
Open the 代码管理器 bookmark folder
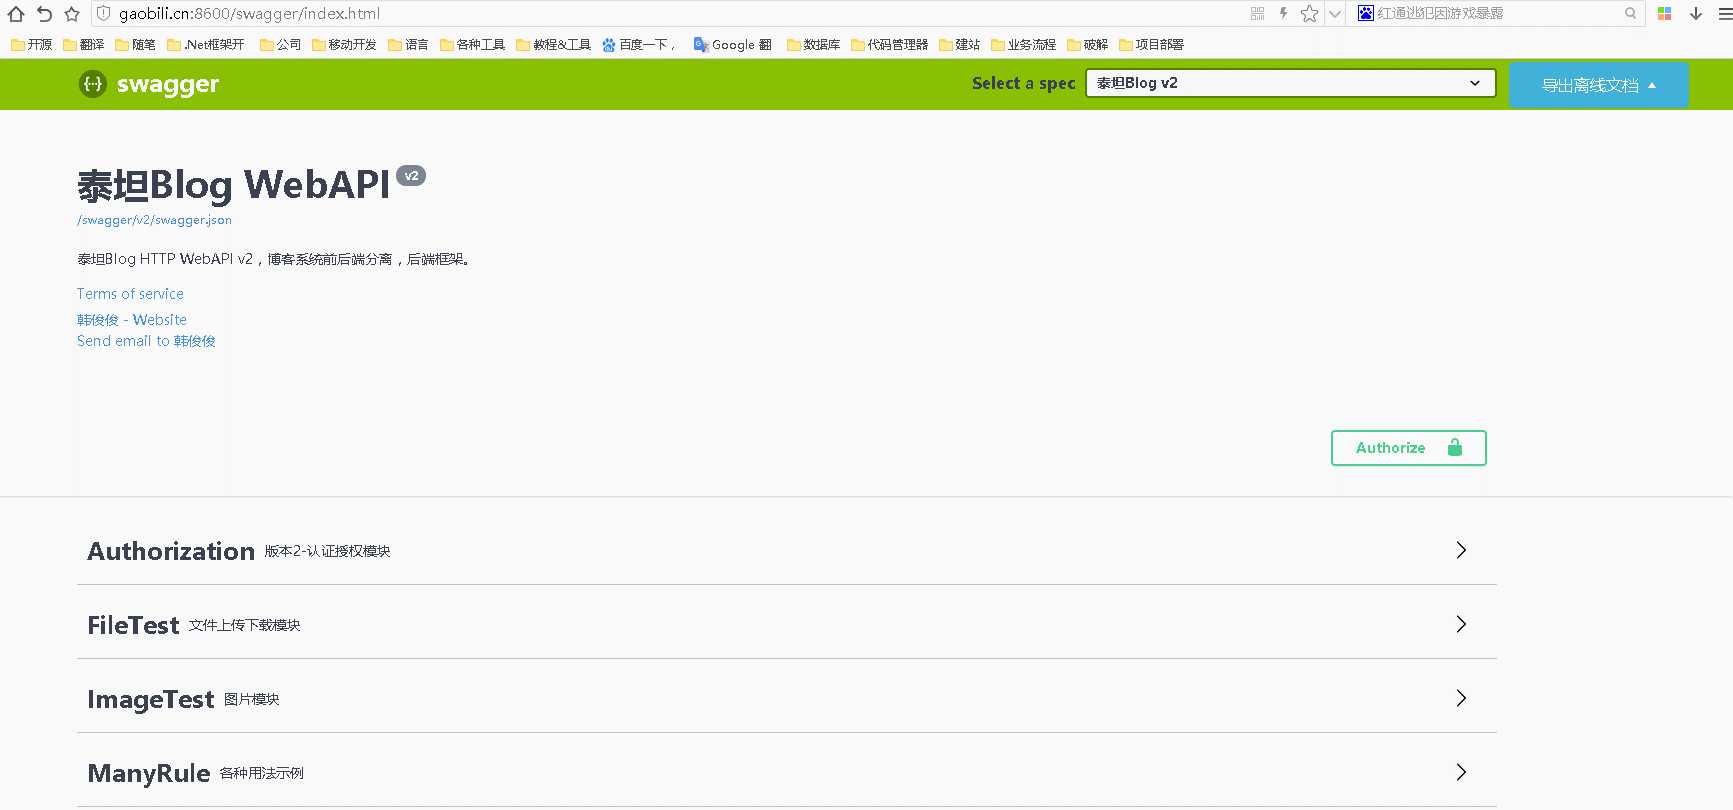pos(889,44)
